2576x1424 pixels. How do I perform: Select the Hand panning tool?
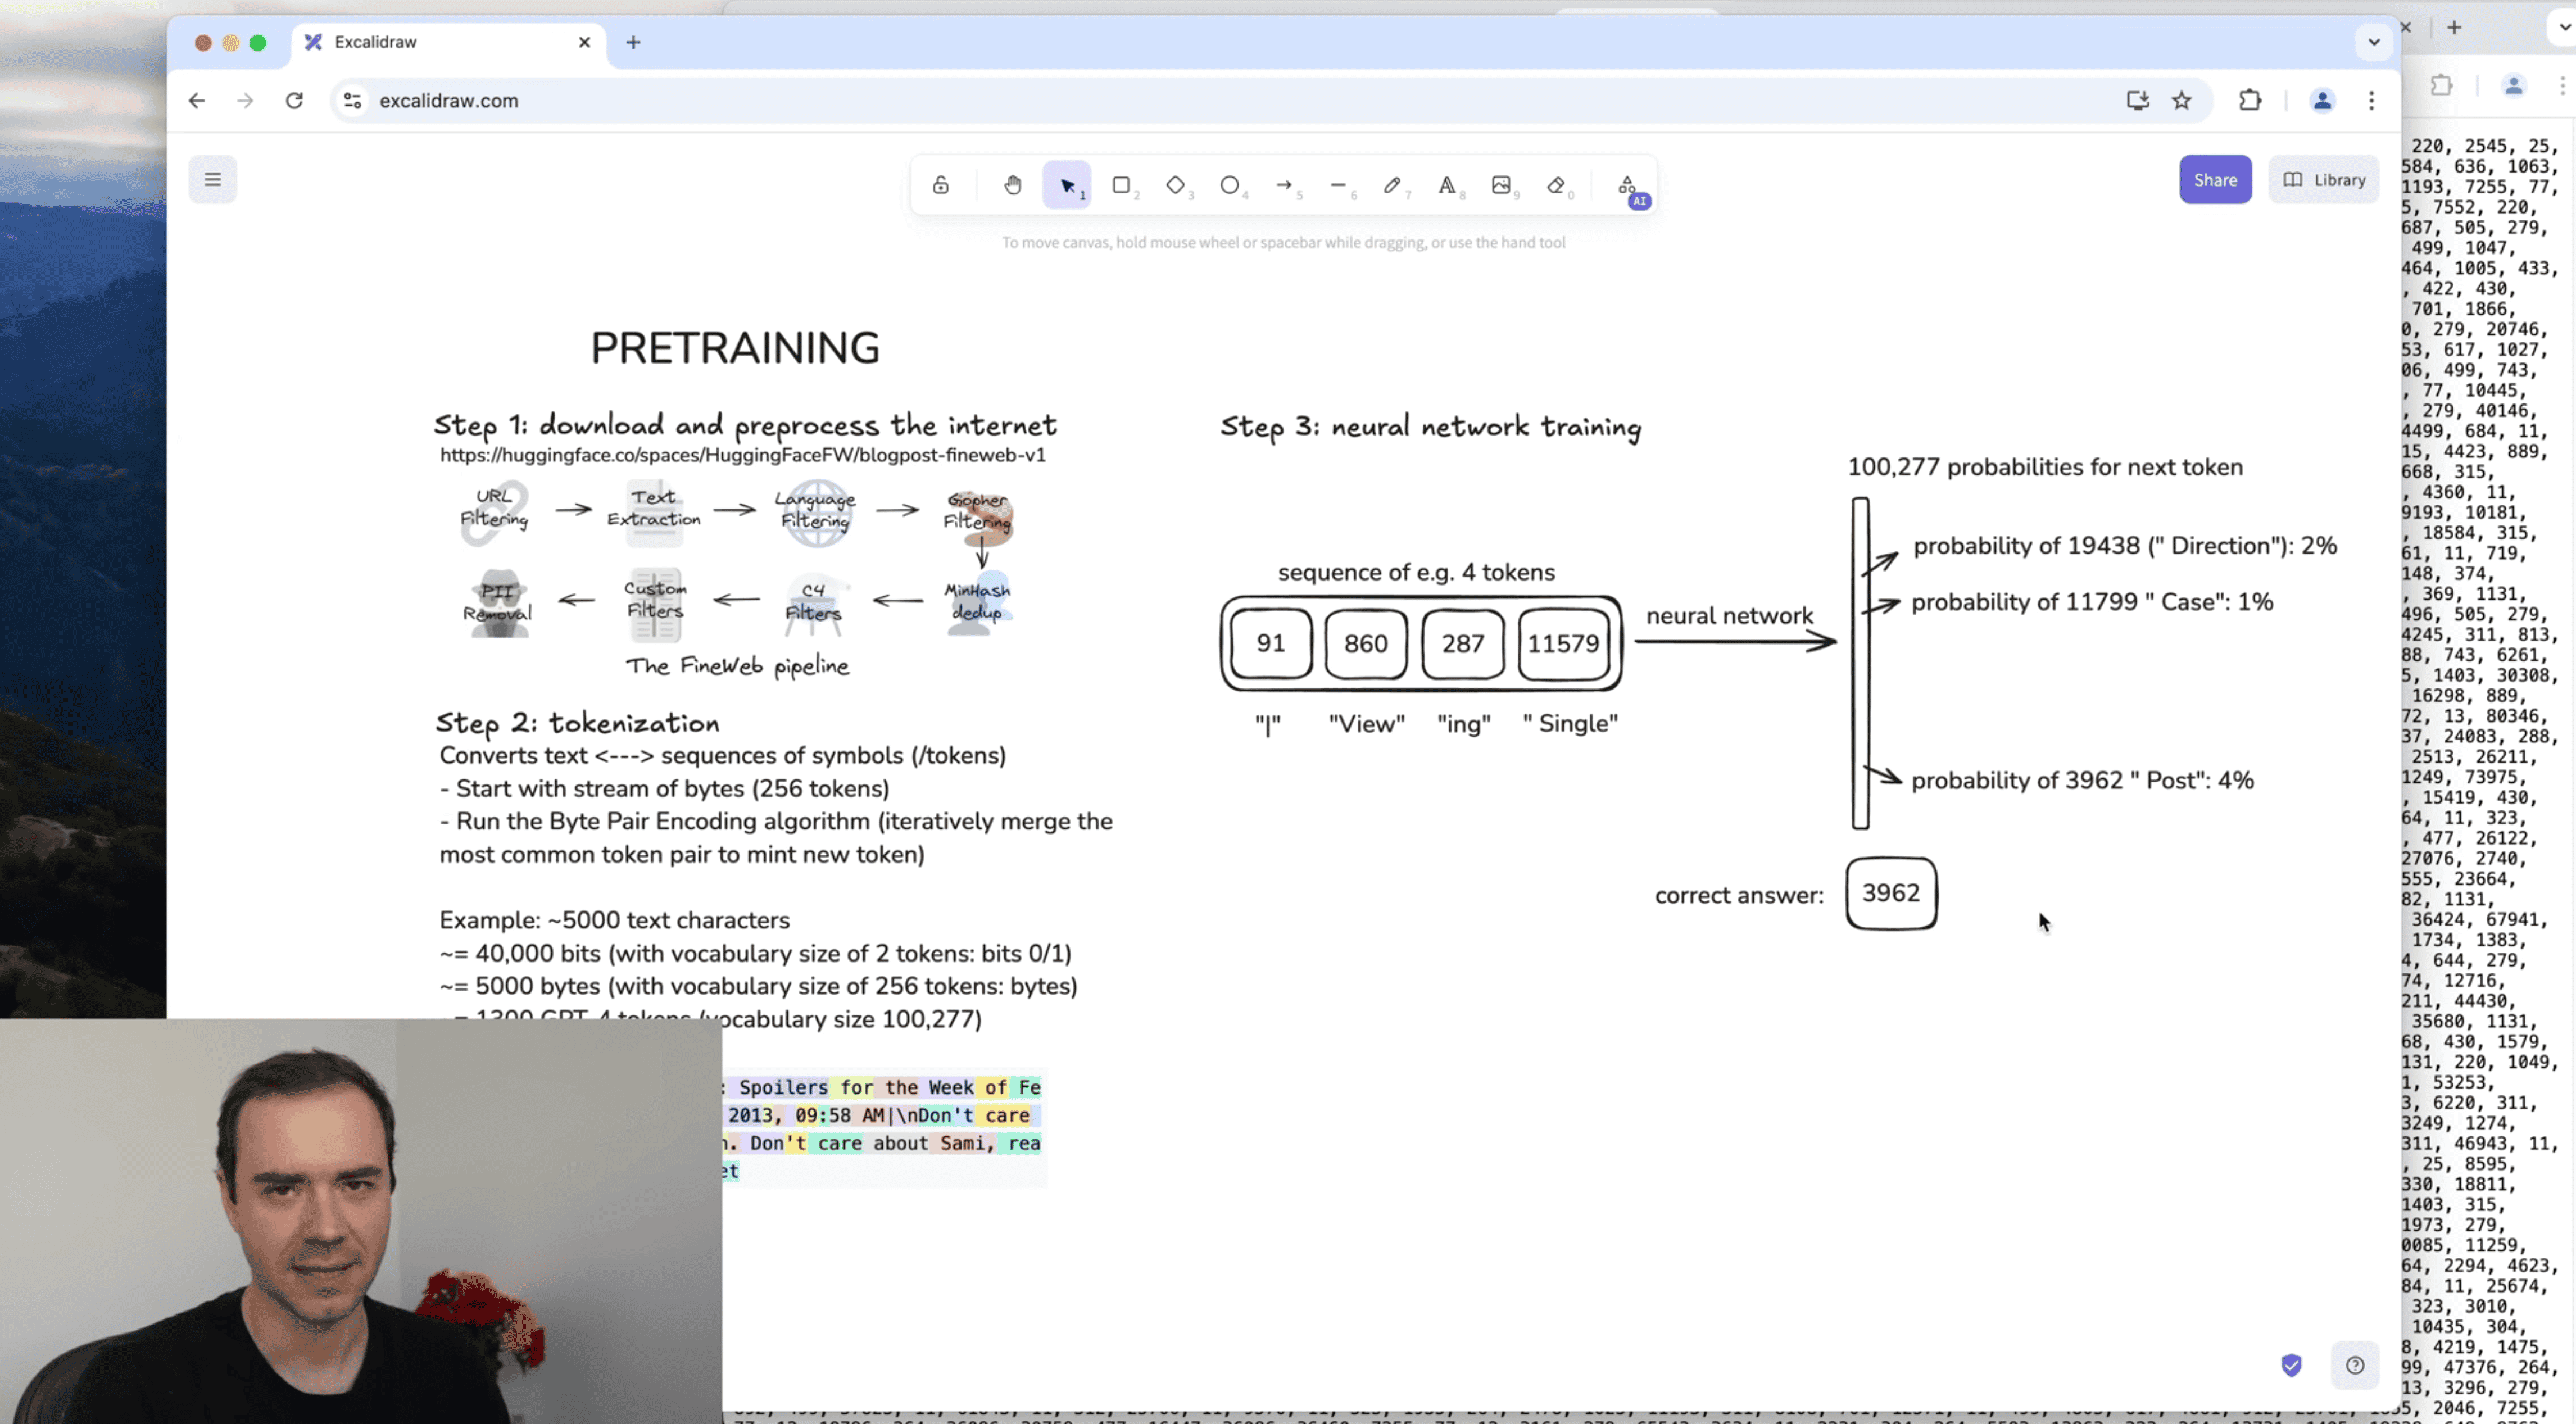point(1012,185)
